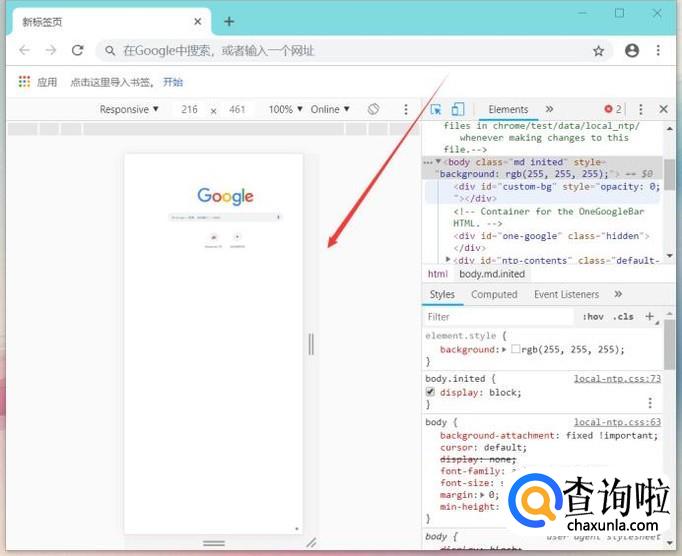
Task: Grab the viewport bottom resize handle
Action: click(x=214, y=543)
